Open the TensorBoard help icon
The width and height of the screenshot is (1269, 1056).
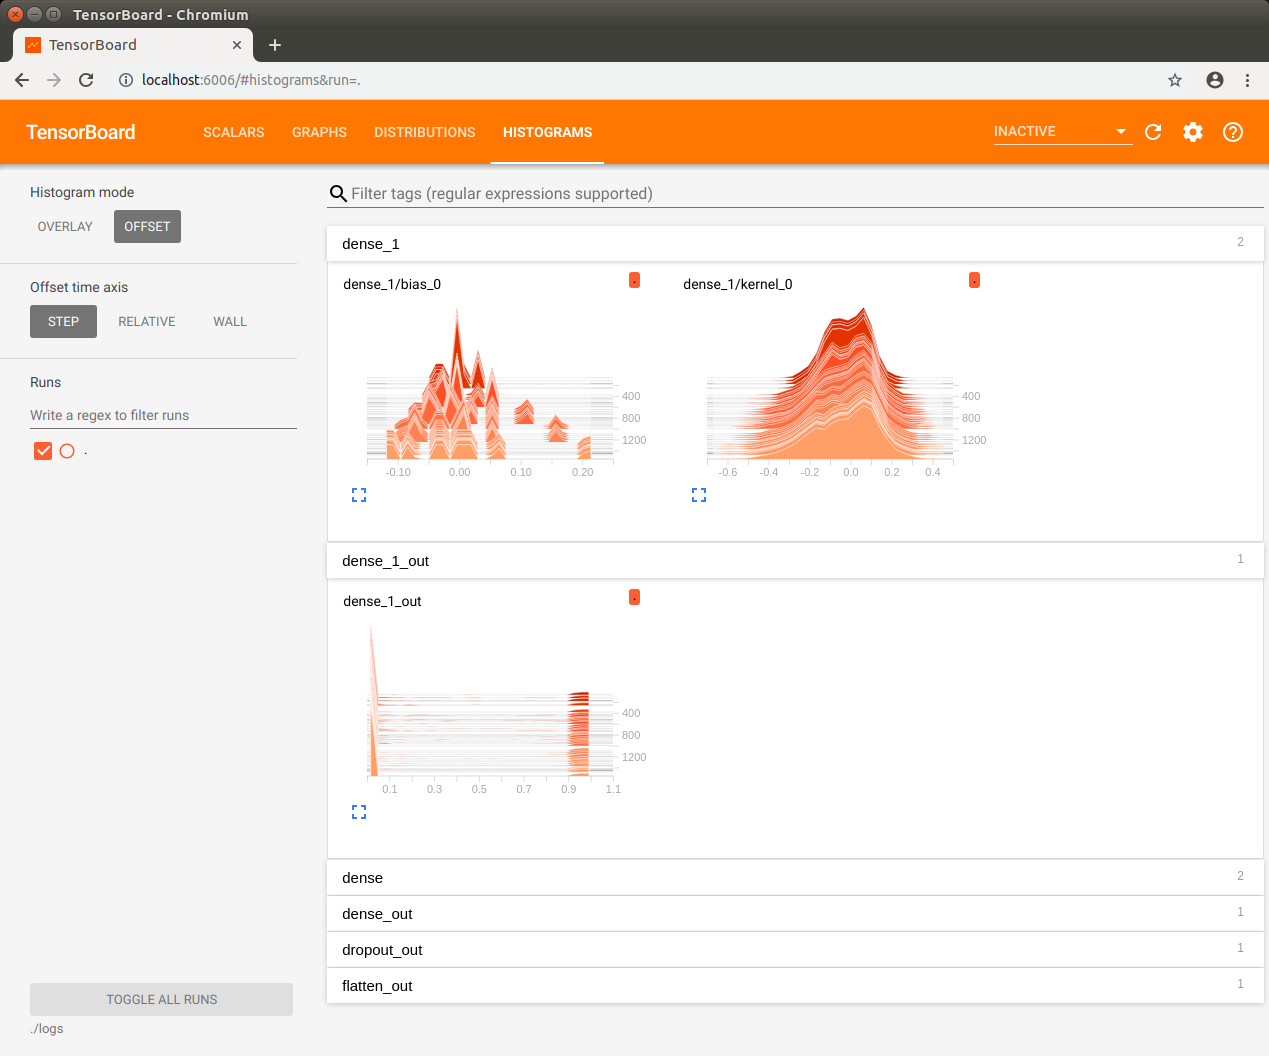(1233, 132)
